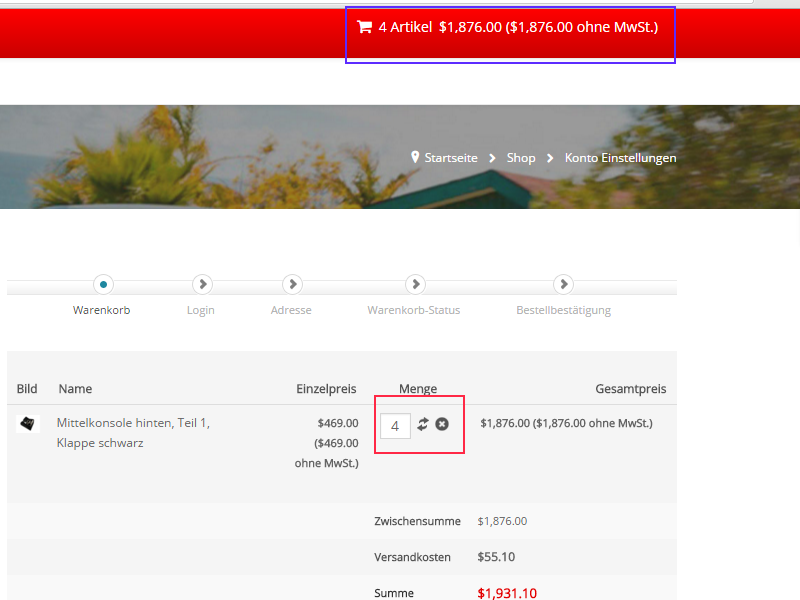Screen dimensions: 800x600
Task: Click the Versandkosten label
Action: pos(412,557)
